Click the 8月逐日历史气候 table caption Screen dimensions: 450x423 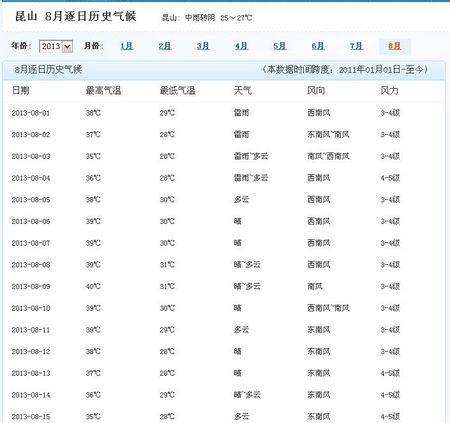[48, 69]
